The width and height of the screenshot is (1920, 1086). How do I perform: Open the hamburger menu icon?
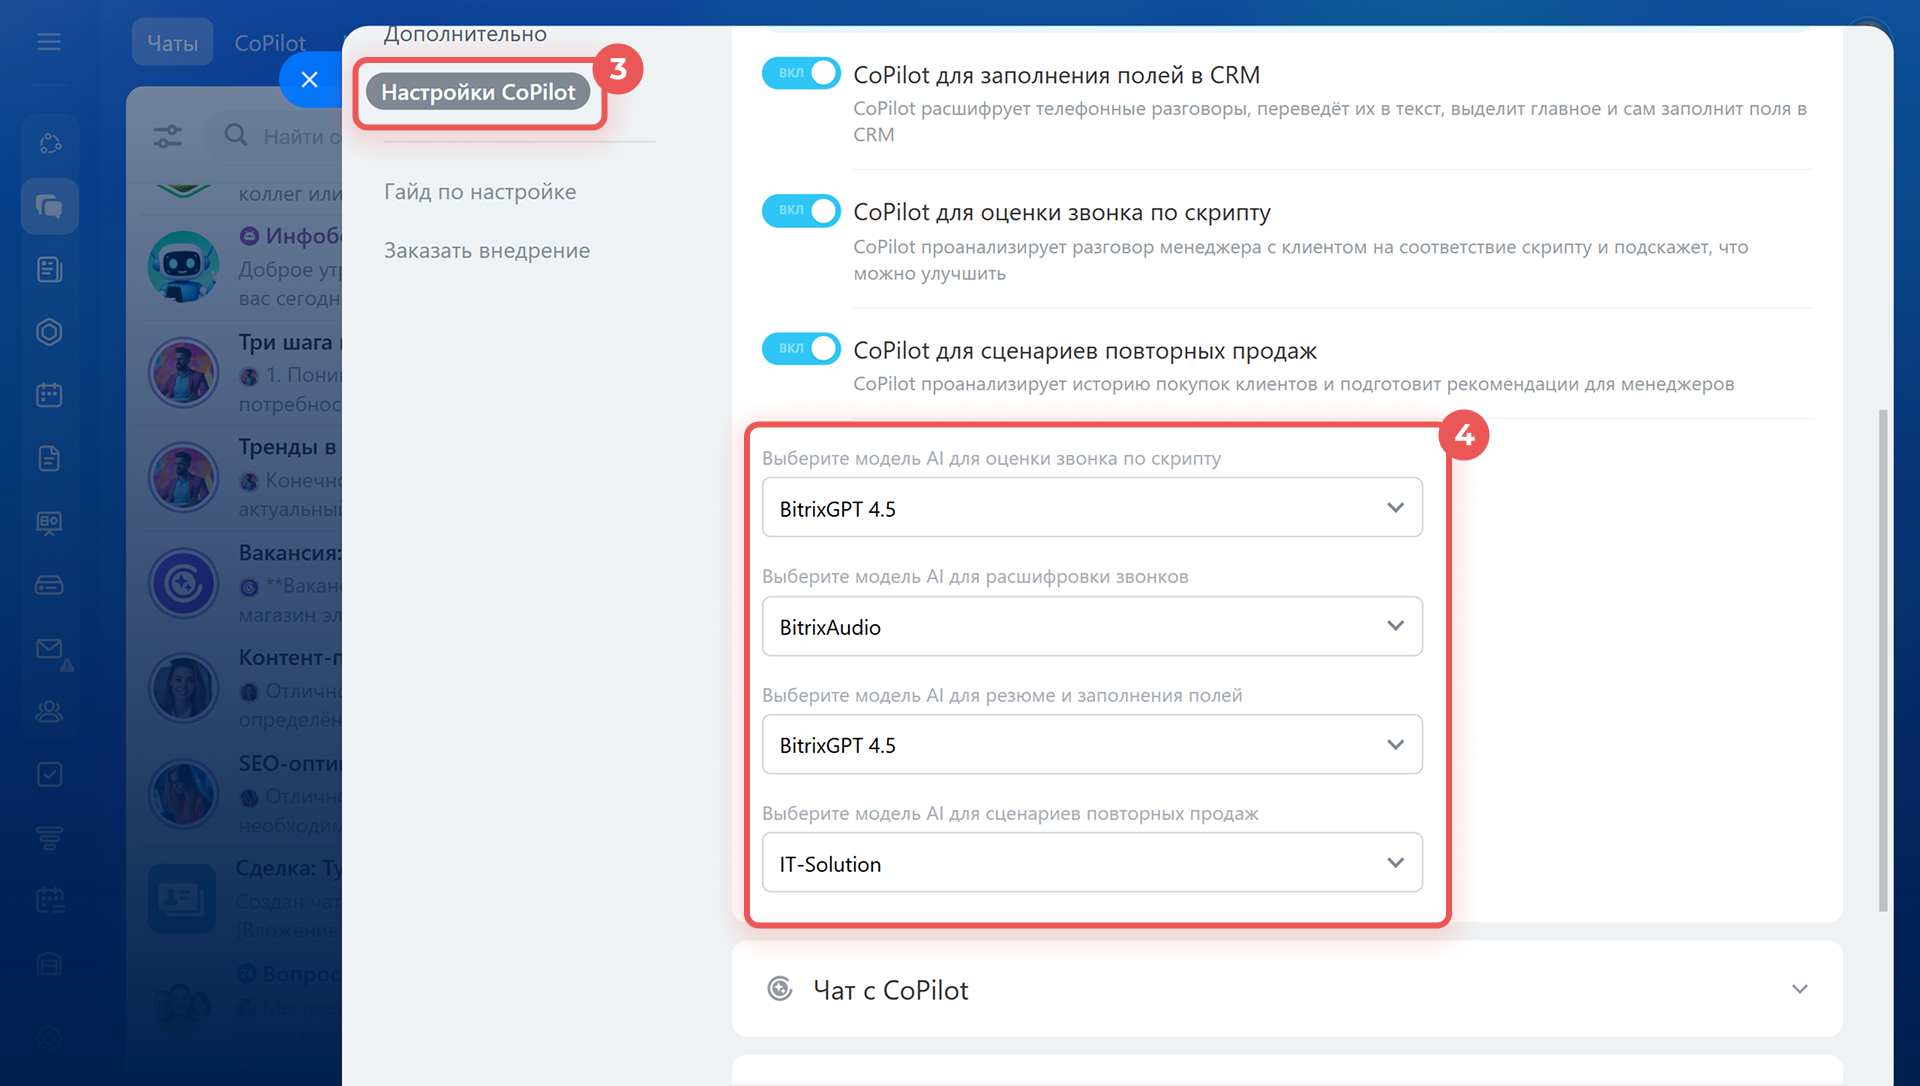[49, 42]
